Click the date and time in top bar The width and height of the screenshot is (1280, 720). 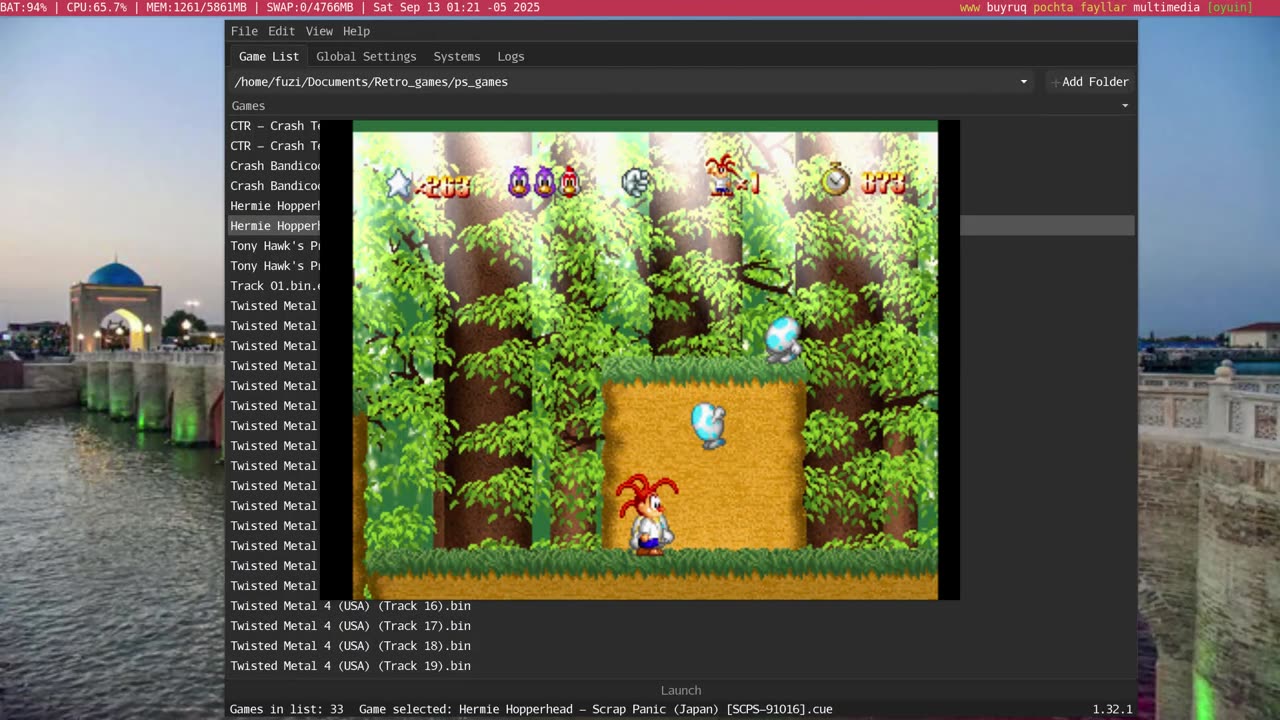click(x=457, y=7)
